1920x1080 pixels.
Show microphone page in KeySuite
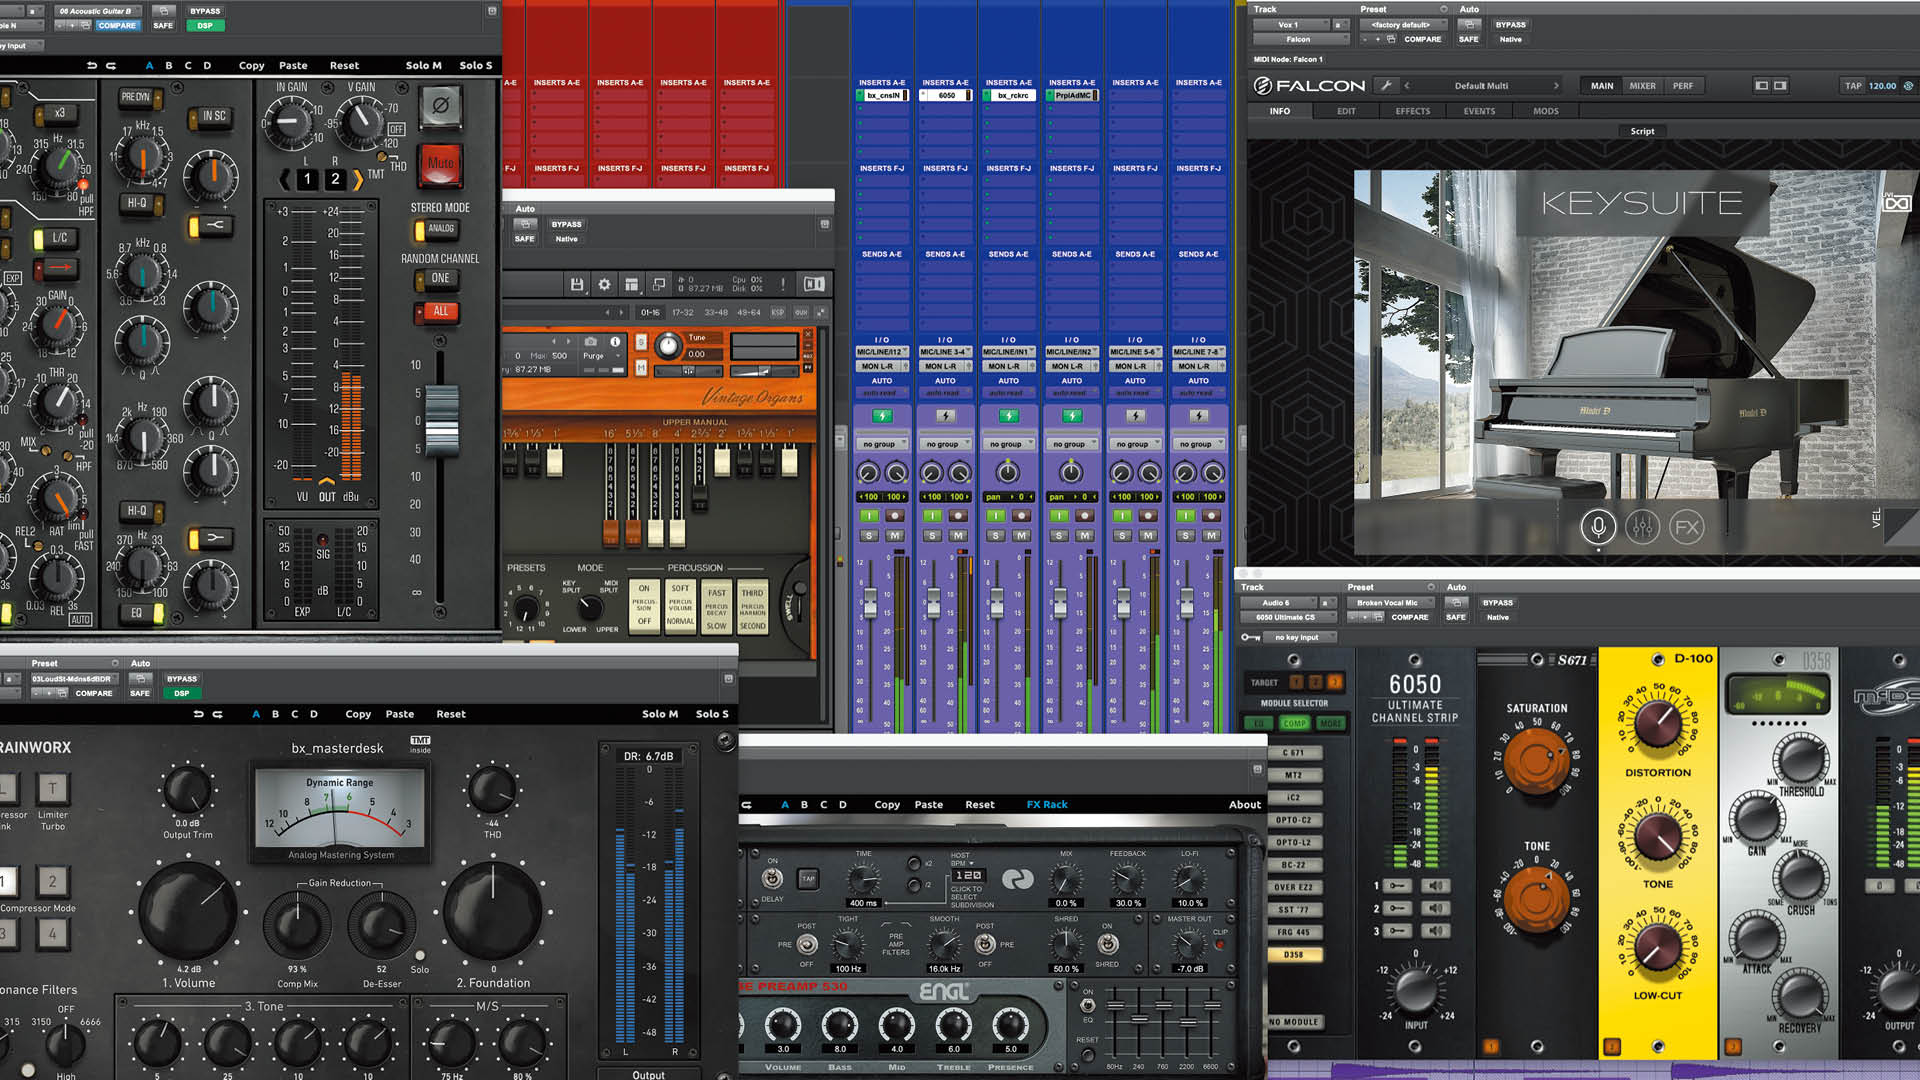(1598, 527)
